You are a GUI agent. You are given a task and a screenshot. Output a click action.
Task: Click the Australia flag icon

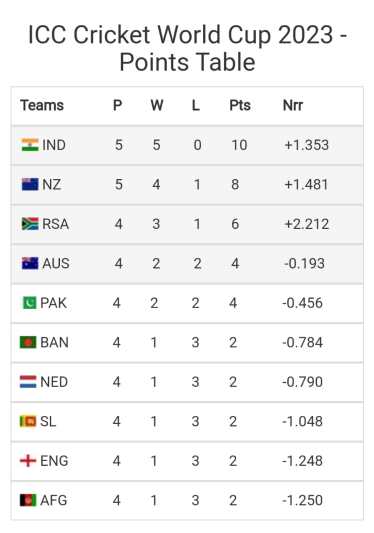(x=30, y=263)
